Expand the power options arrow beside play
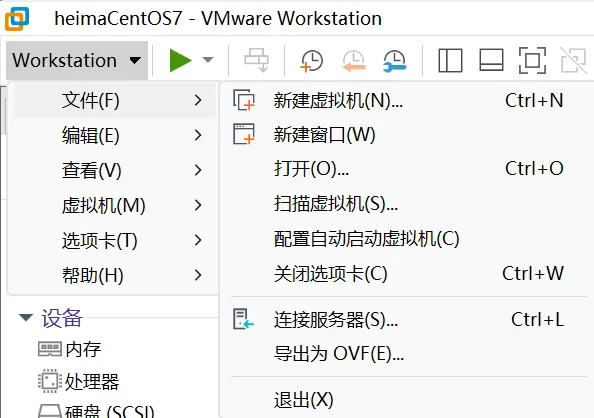The width and height of the screenshot is (594, 418). pos(208,60)
